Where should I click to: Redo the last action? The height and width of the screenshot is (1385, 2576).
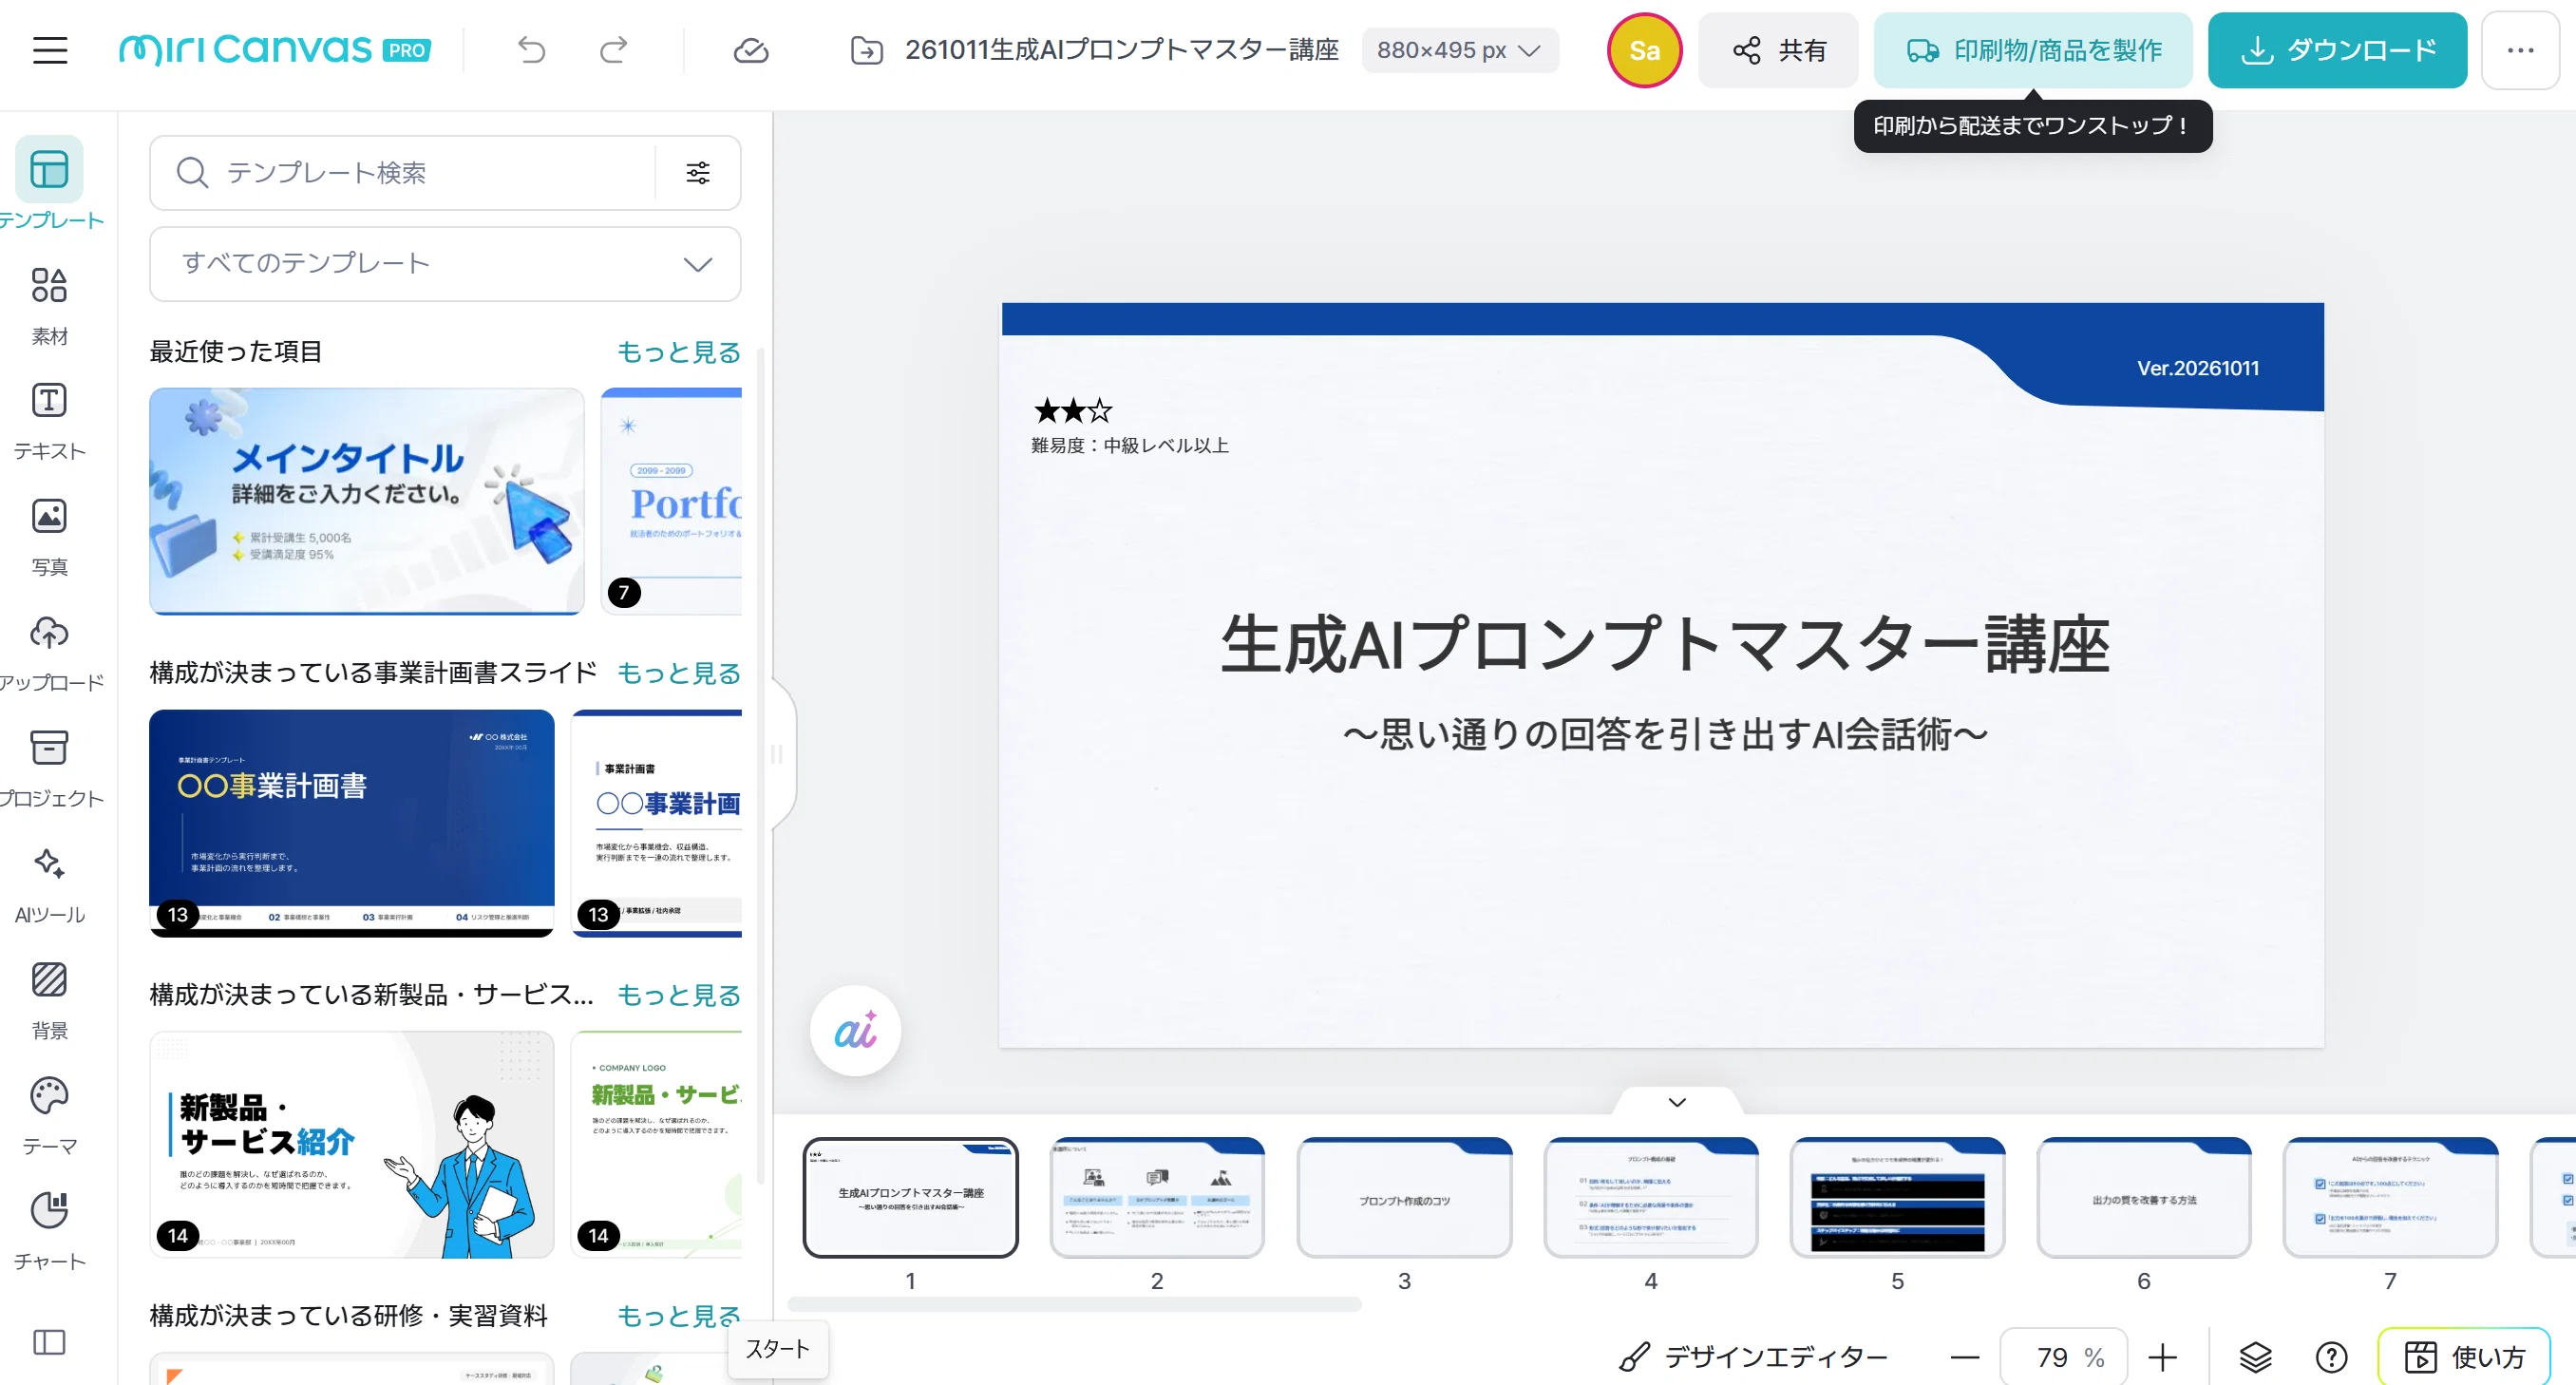[x=613, y=50]
